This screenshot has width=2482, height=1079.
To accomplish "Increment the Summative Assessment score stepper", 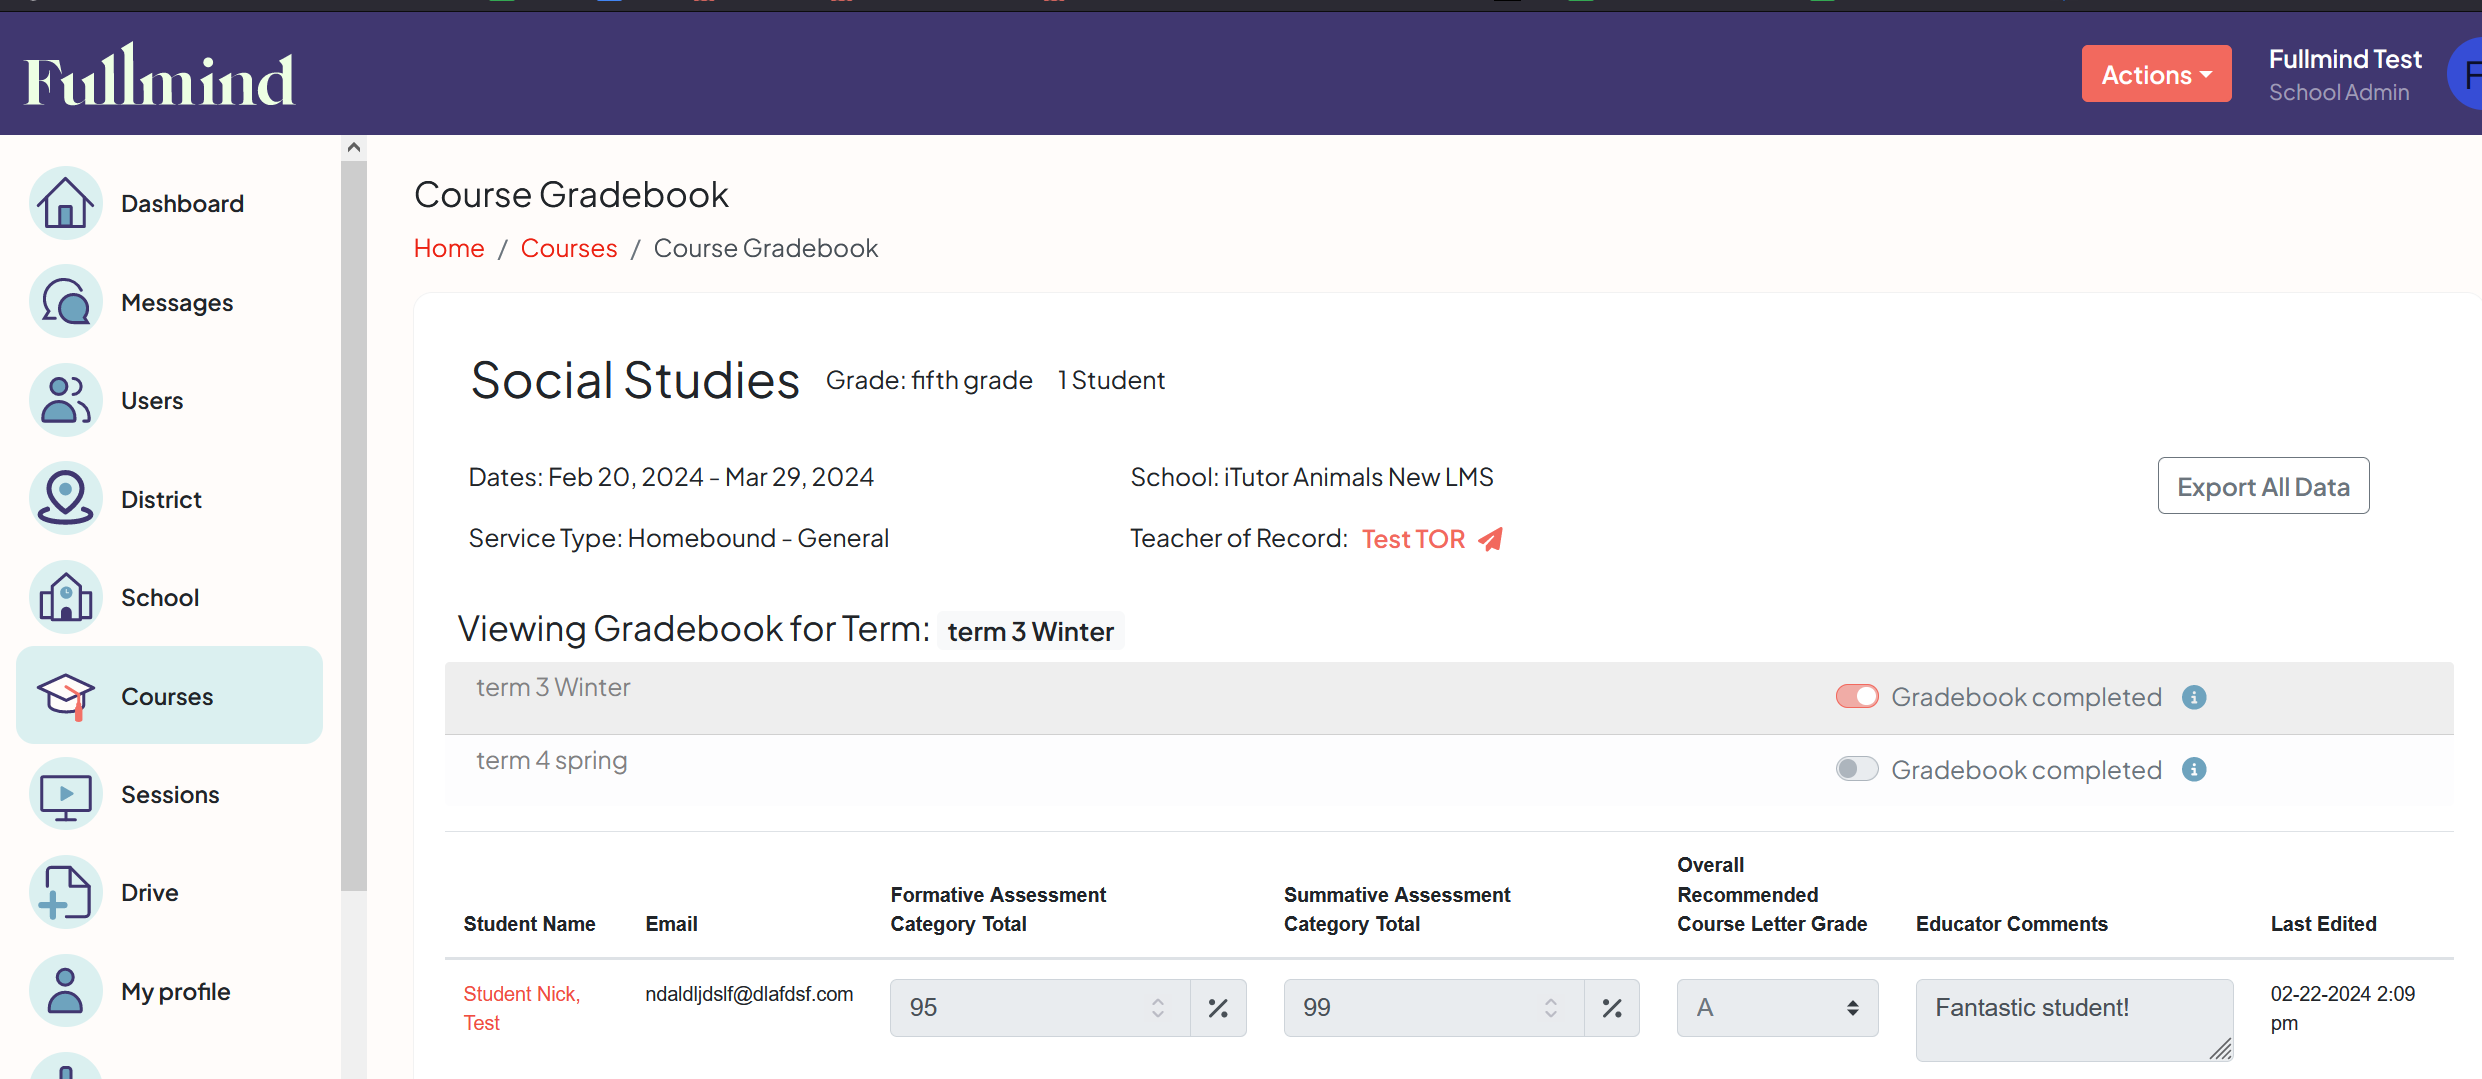I will click(x=1551, y=1000).
